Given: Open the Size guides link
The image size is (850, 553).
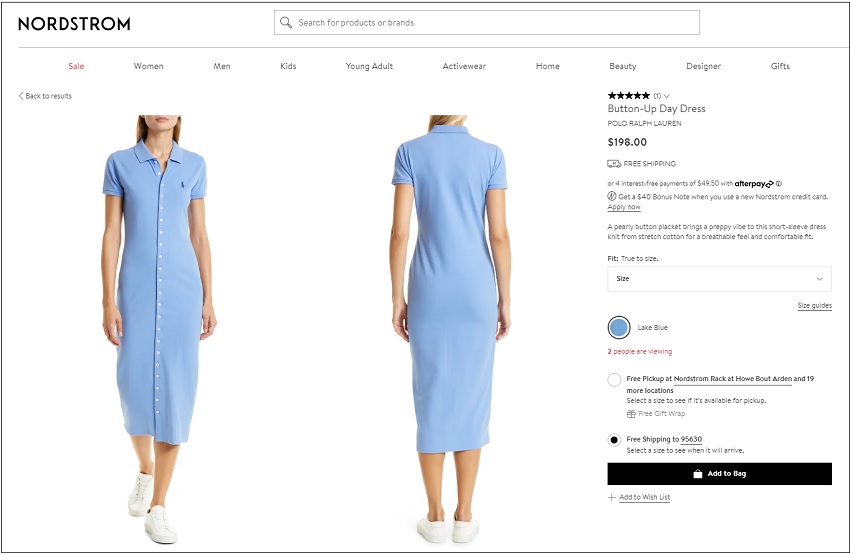Looking at the screenshot, I should [x=814, y=306].
